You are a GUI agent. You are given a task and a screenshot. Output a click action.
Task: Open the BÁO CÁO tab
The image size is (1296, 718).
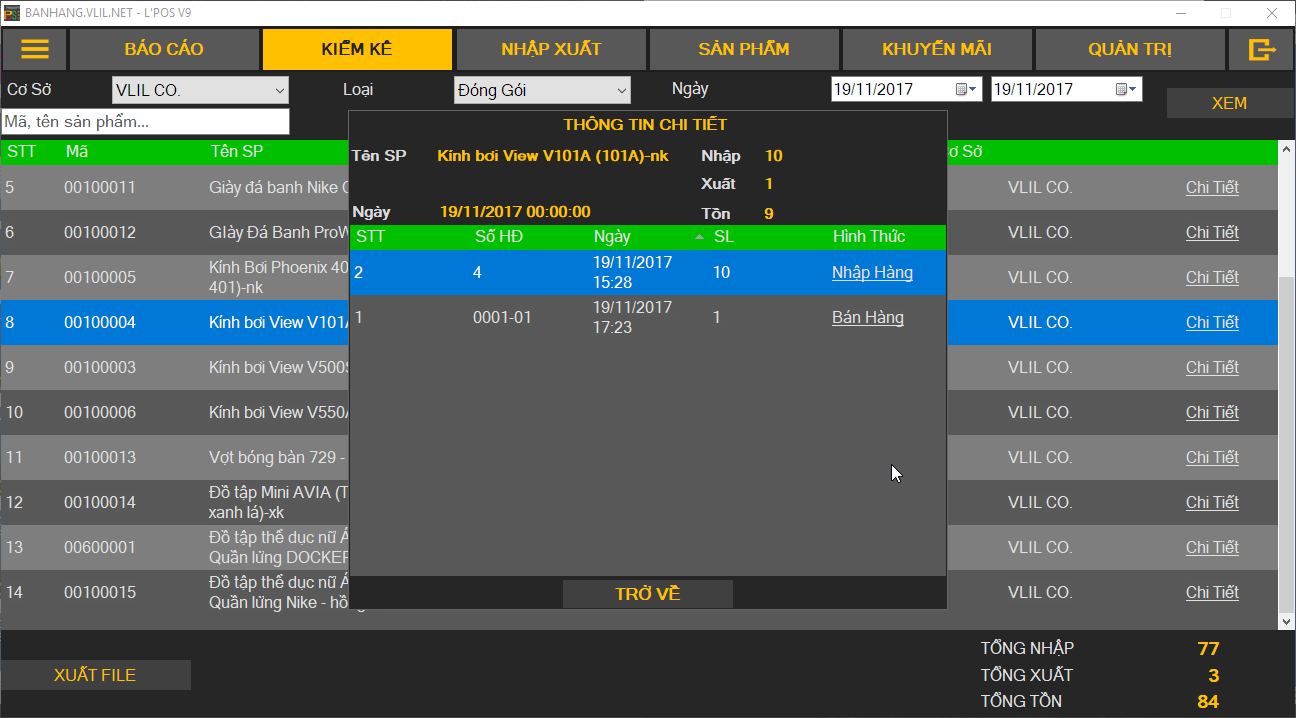point(164,50)
